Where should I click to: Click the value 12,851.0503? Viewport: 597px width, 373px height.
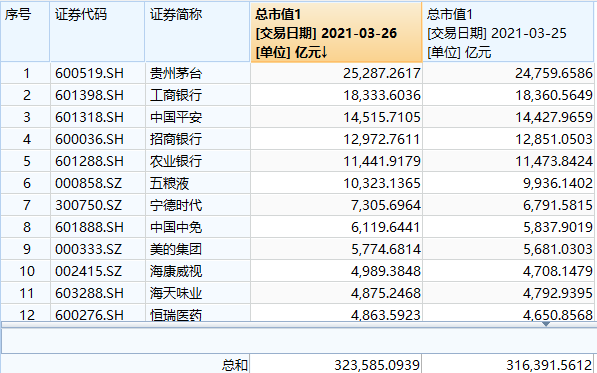click(554, 139)
